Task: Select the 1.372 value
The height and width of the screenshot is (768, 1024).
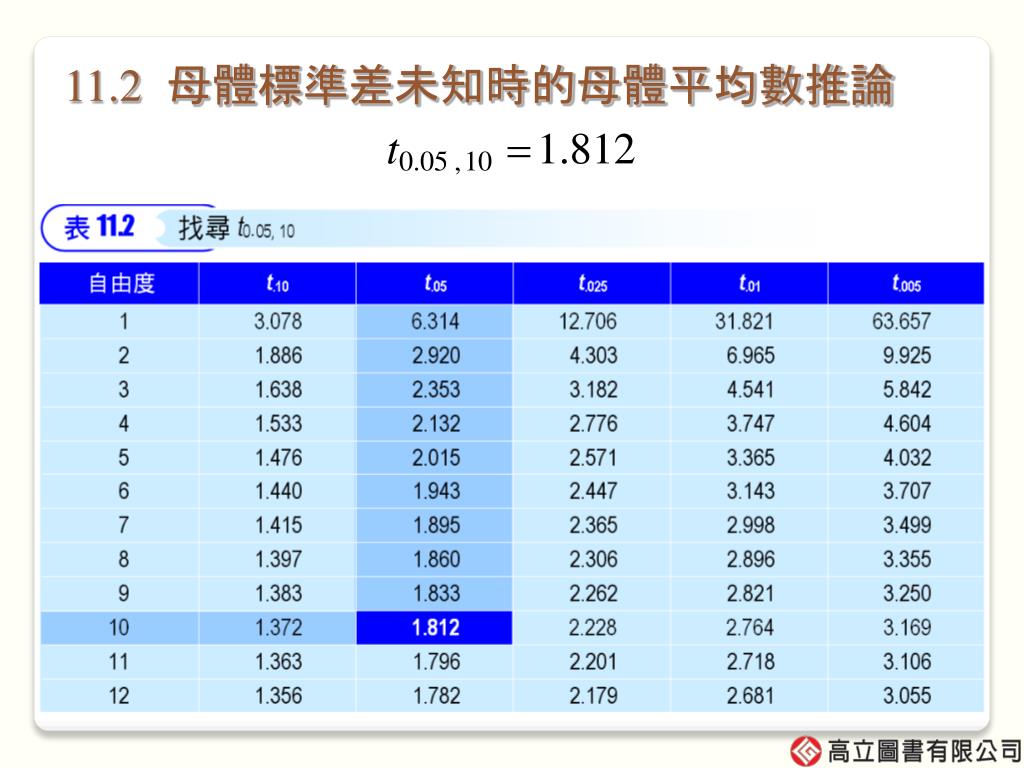Action: pos(278,628)
